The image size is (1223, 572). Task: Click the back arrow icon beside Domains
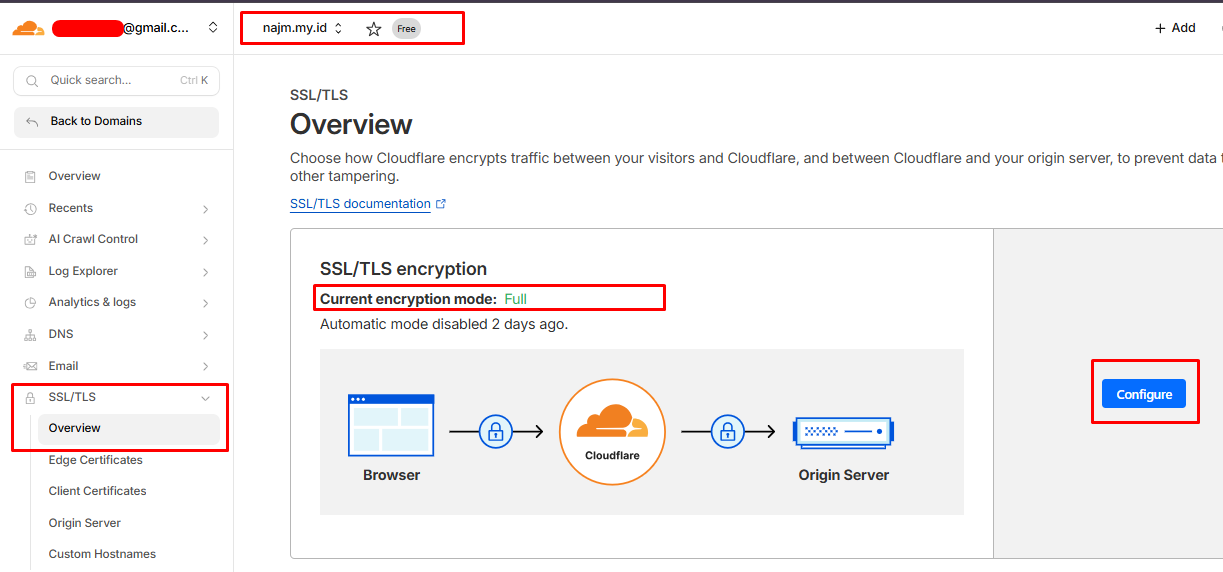tap(32, 122)
